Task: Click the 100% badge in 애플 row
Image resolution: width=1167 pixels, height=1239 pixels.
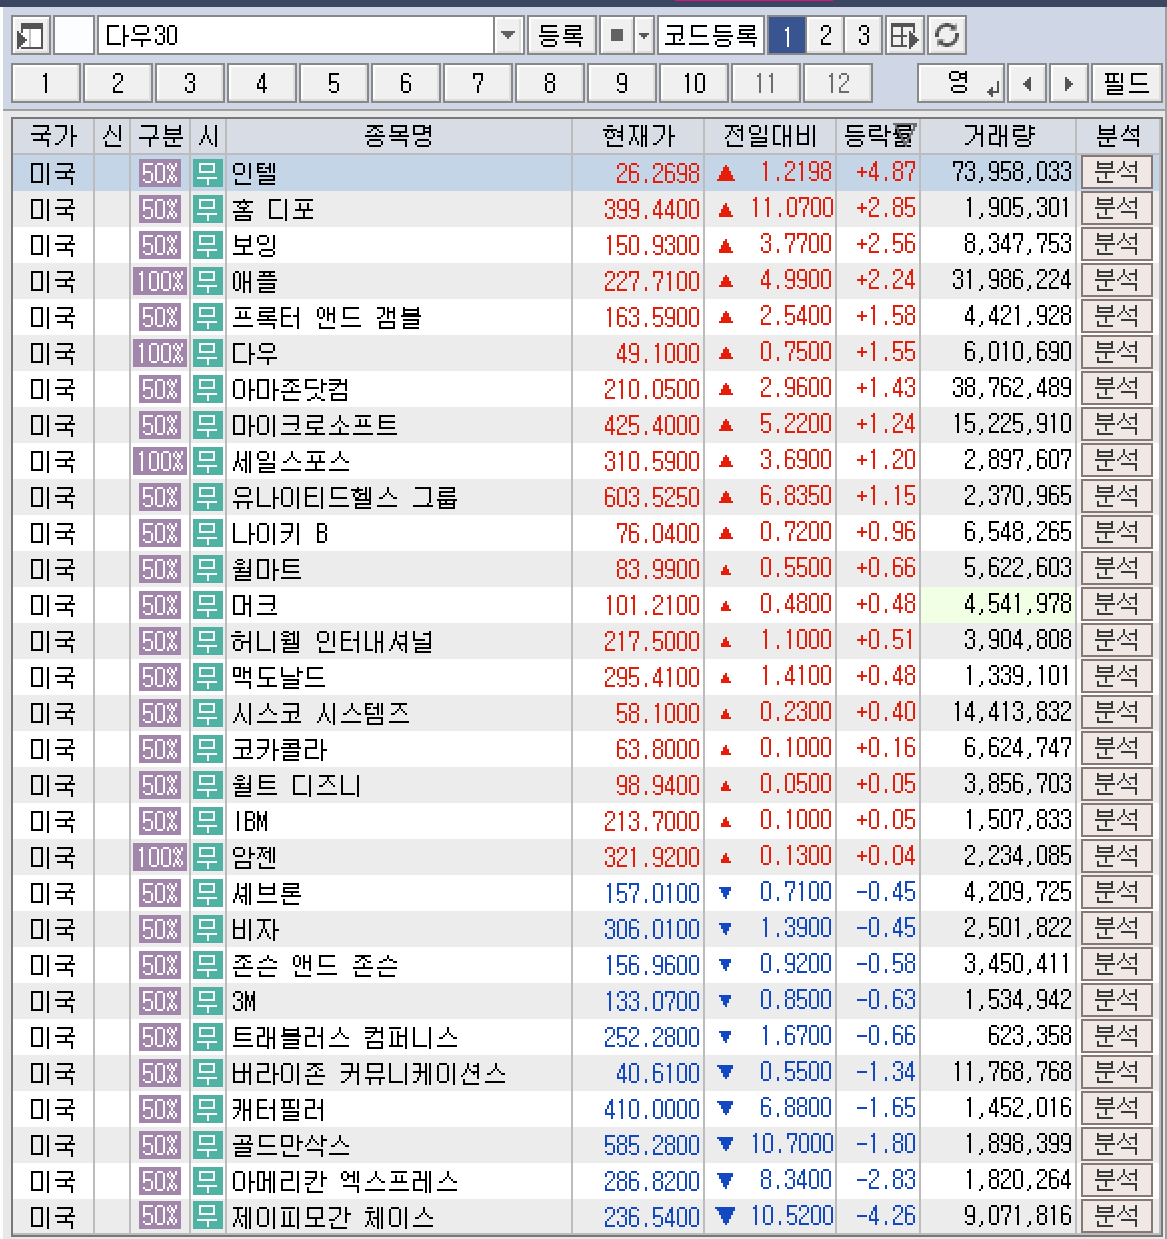Action: pos(160,281)
